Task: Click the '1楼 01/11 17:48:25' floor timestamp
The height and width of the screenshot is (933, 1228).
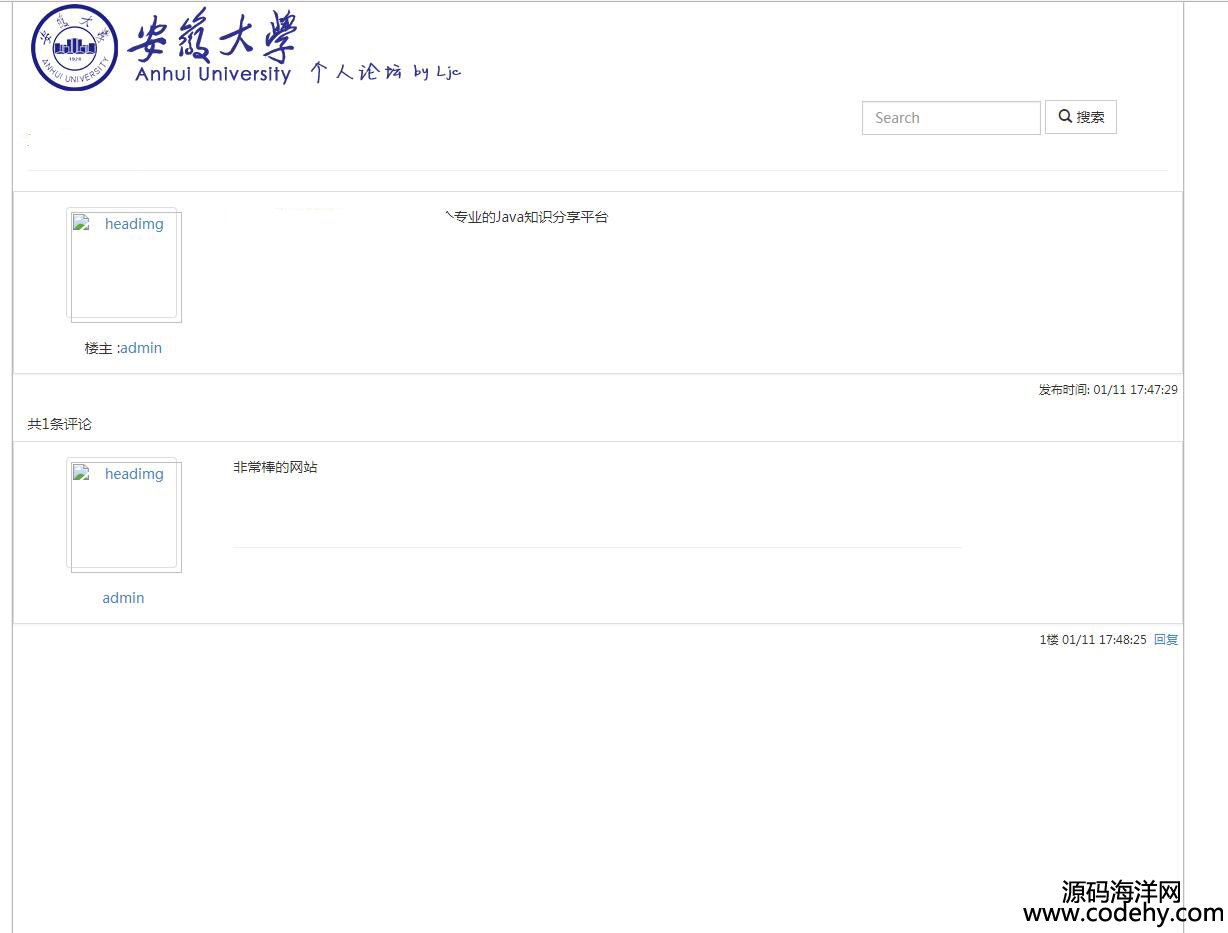Action: [x=1092, y=640]
